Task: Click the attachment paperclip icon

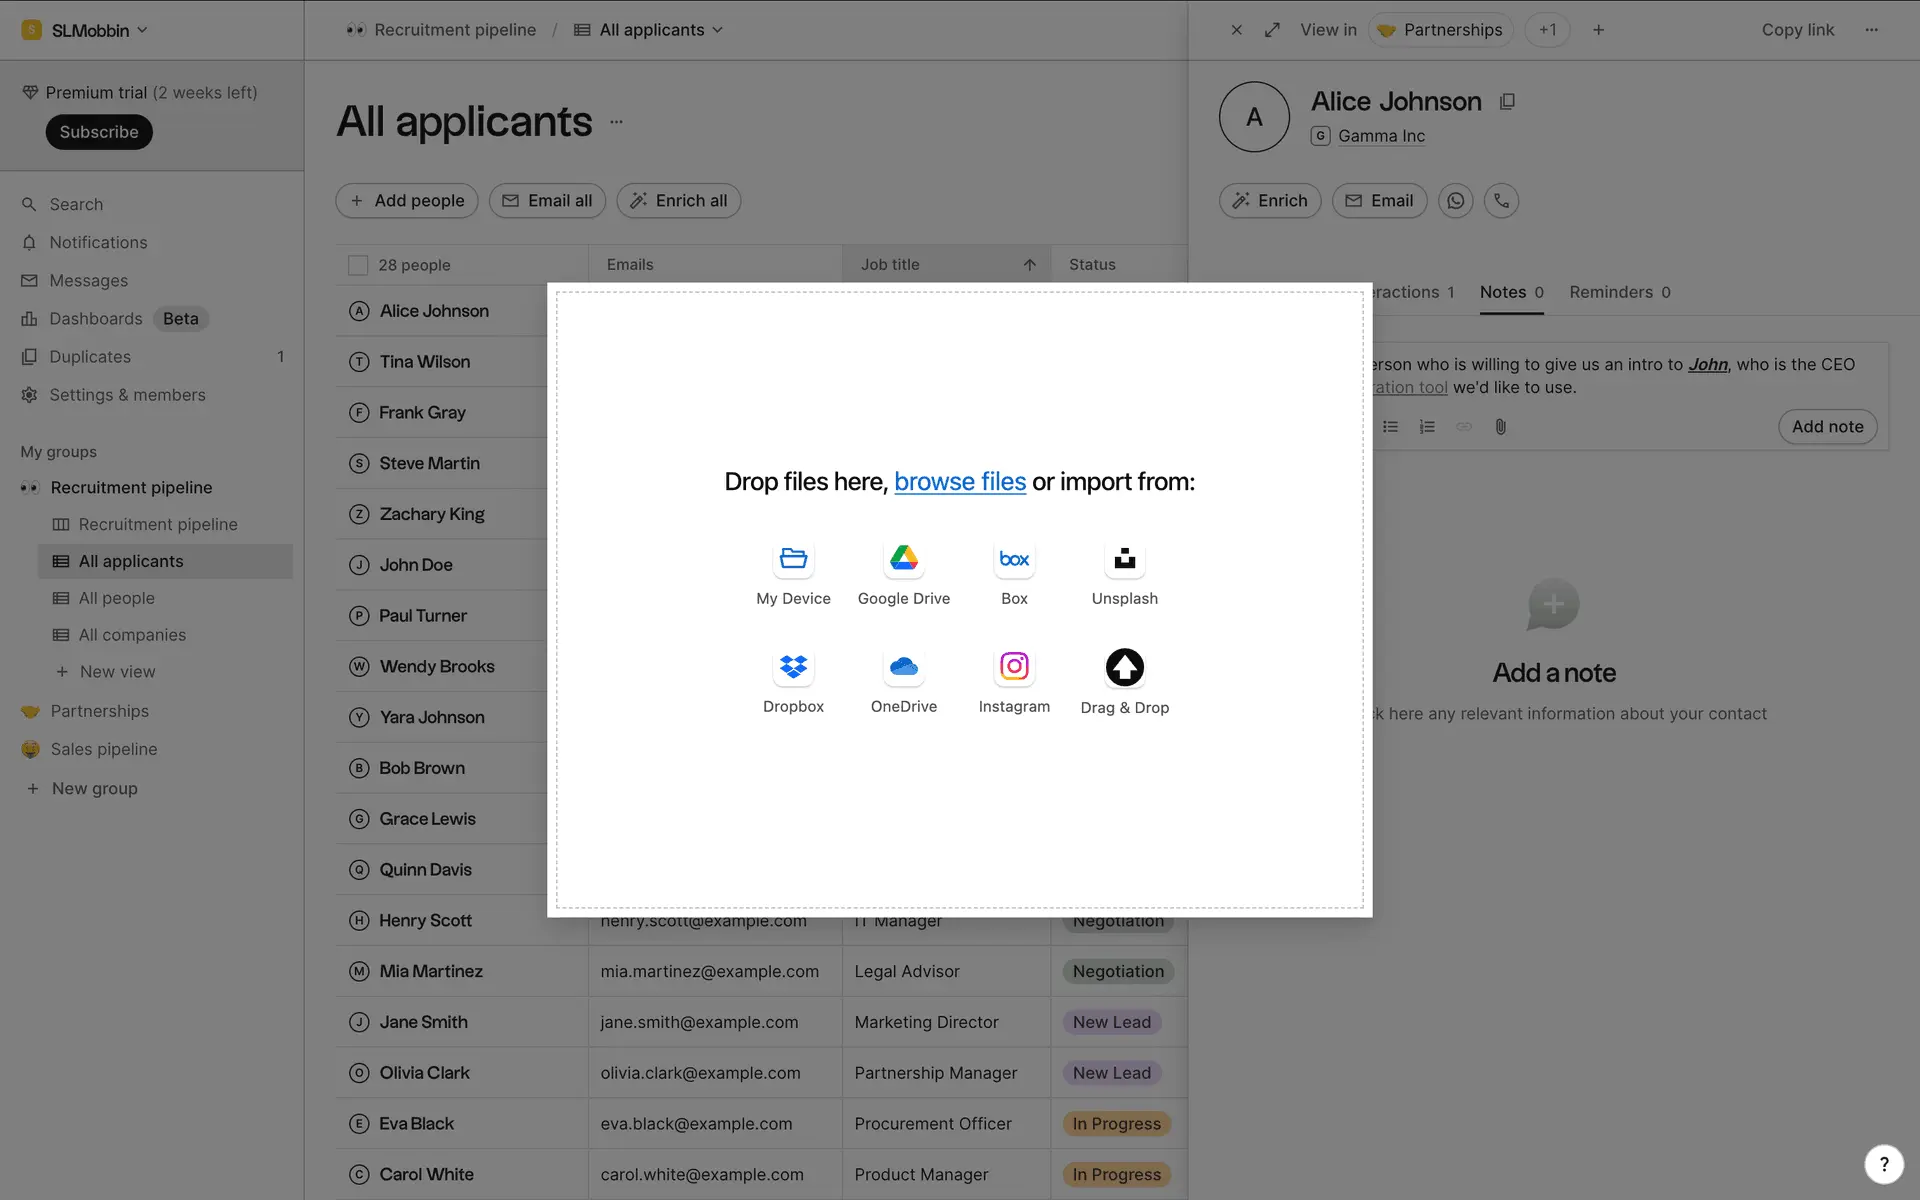Action: [1500, 427]
